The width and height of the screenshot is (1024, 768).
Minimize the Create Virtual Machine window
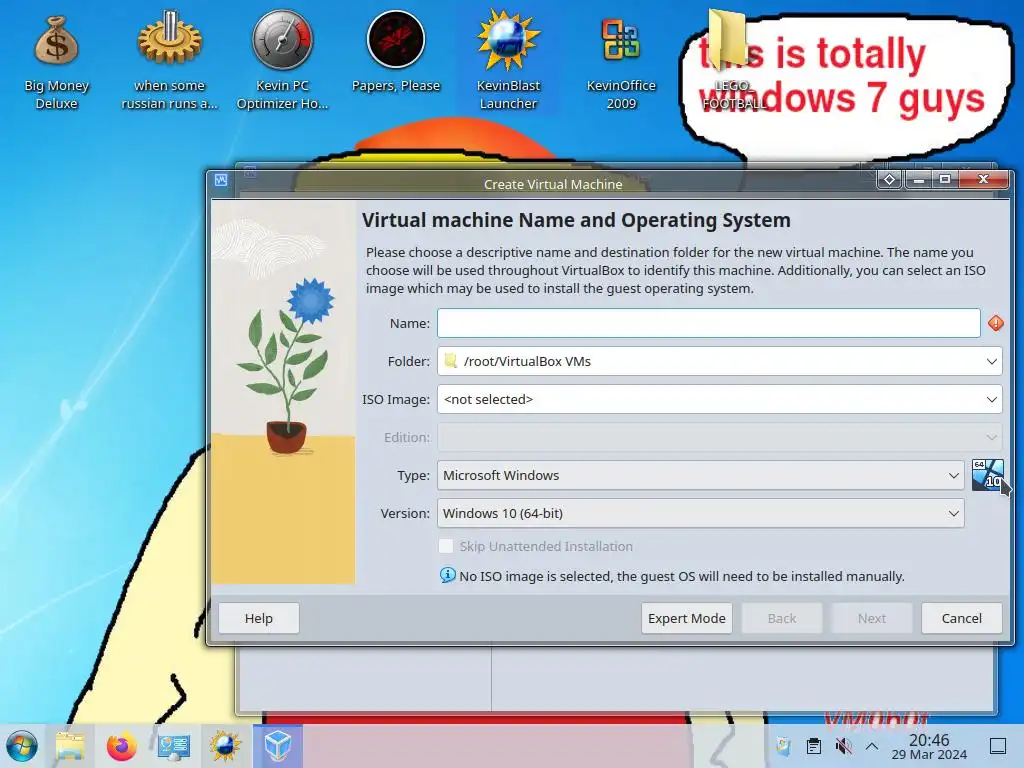(x=919, y=180)
